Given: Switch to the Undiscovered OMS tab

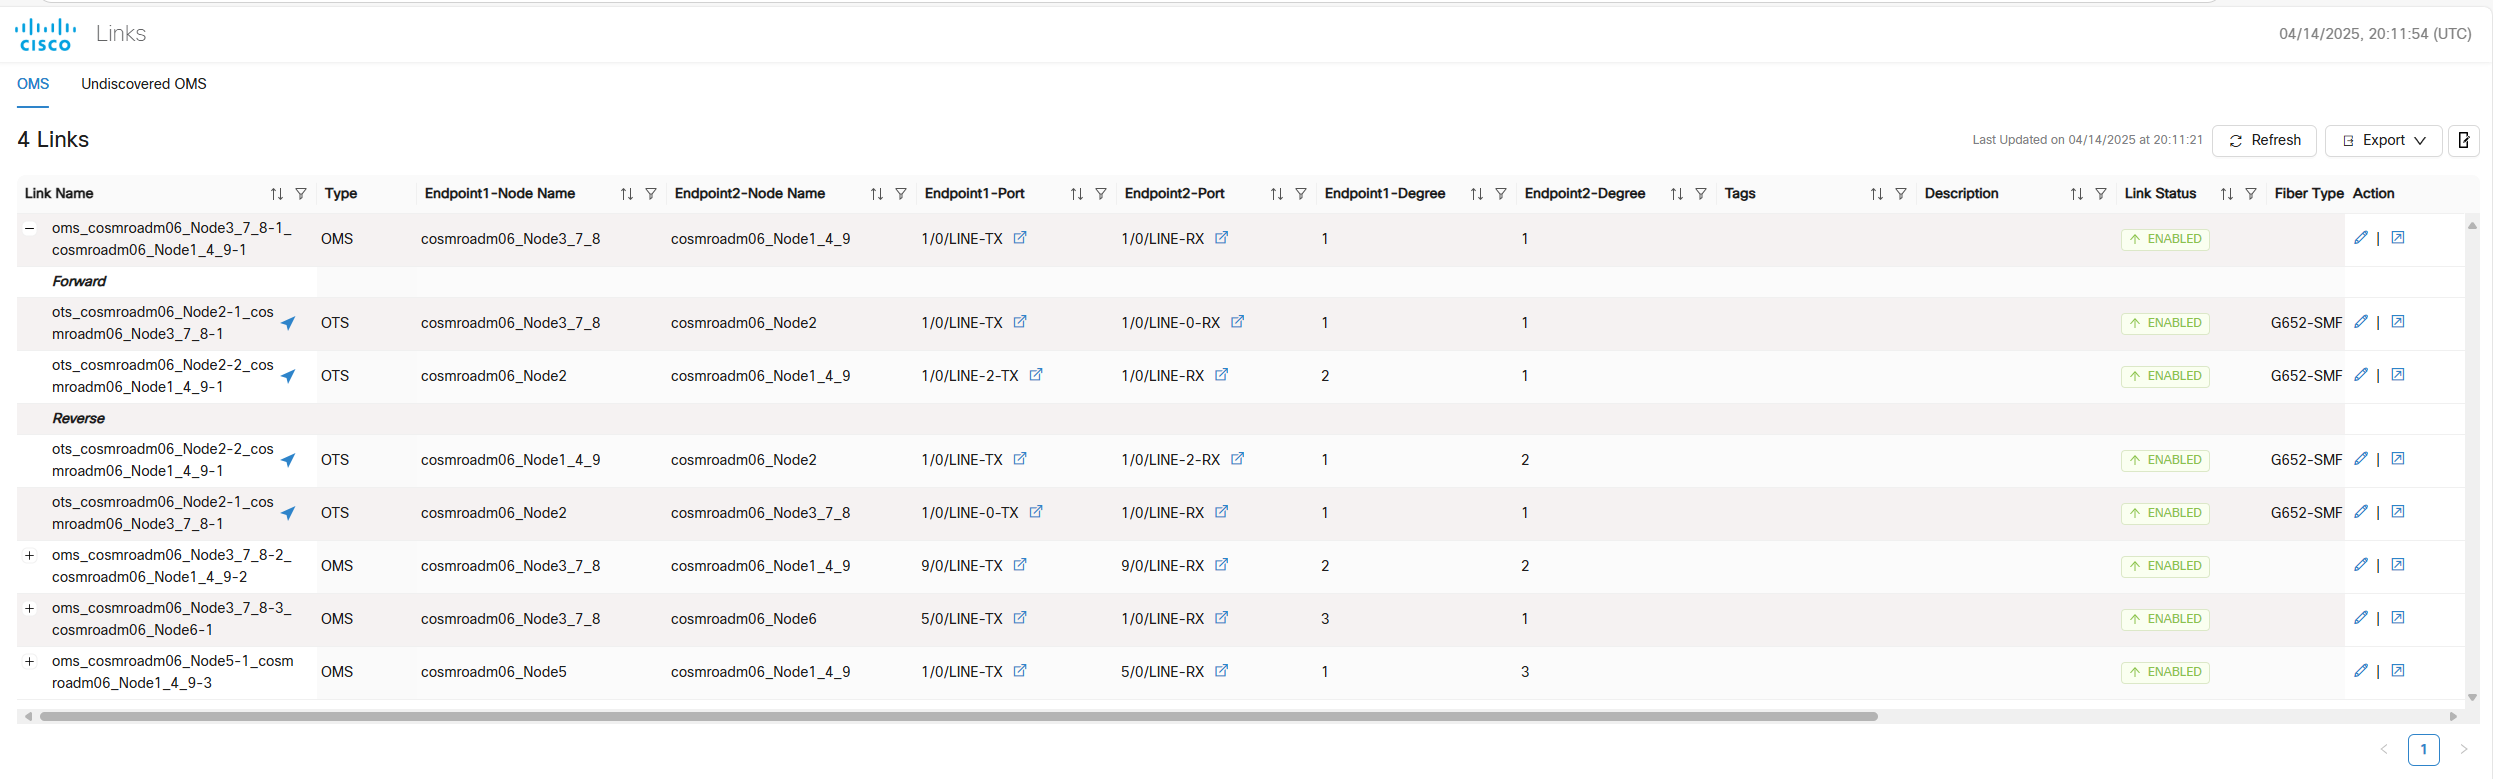Looking at the screenshot, I should click(x=144, y=84).
